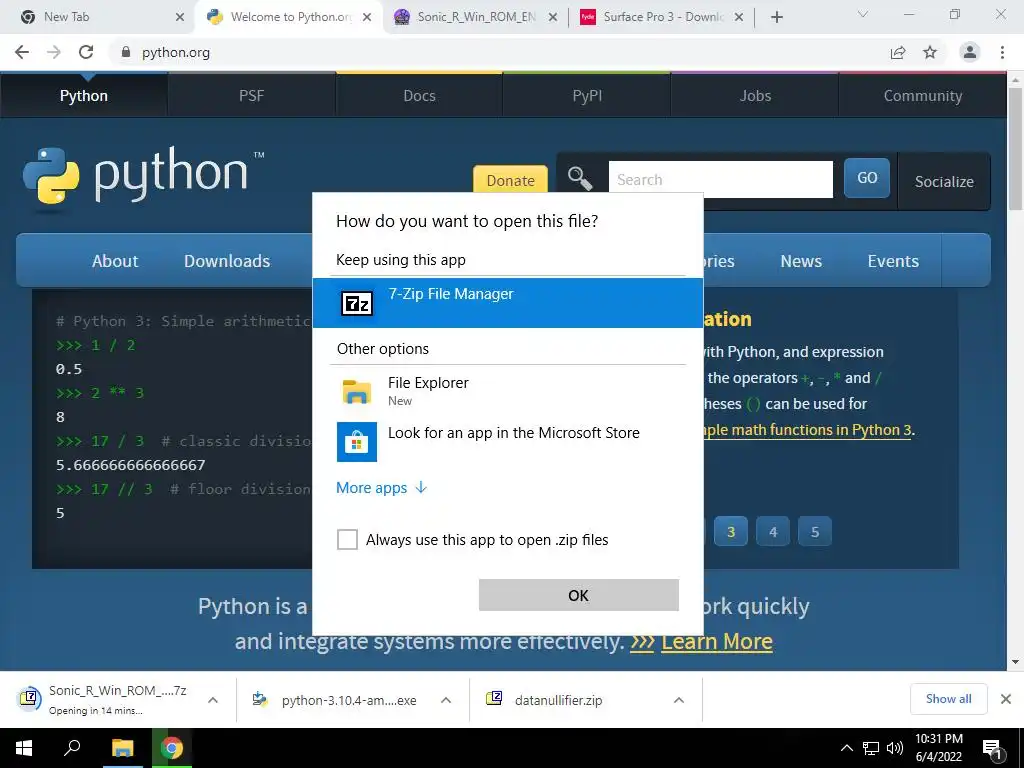Open the PSF top navigation item
Screen dimensions: 1024x768
(251, 95)
